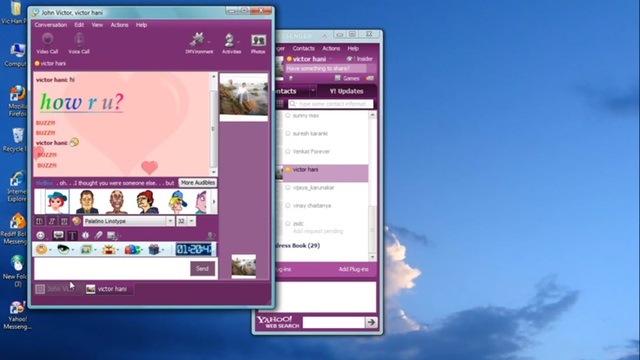The image size is (640, 360).
Task: Toggle the Audibles panel button
Action: click(58, 235)
